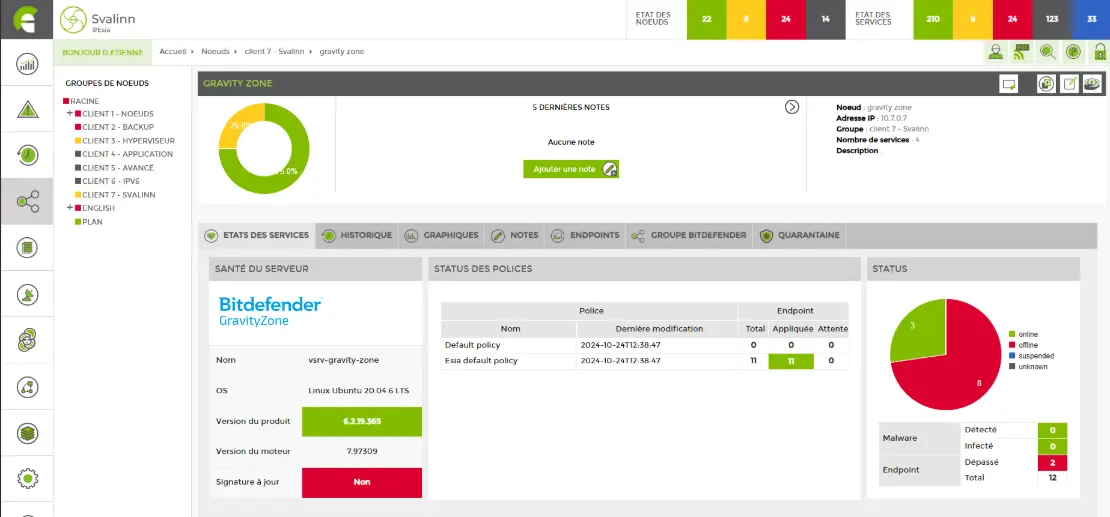
Task: Click the magnifying glass search icon
Action: point(1048,51)
